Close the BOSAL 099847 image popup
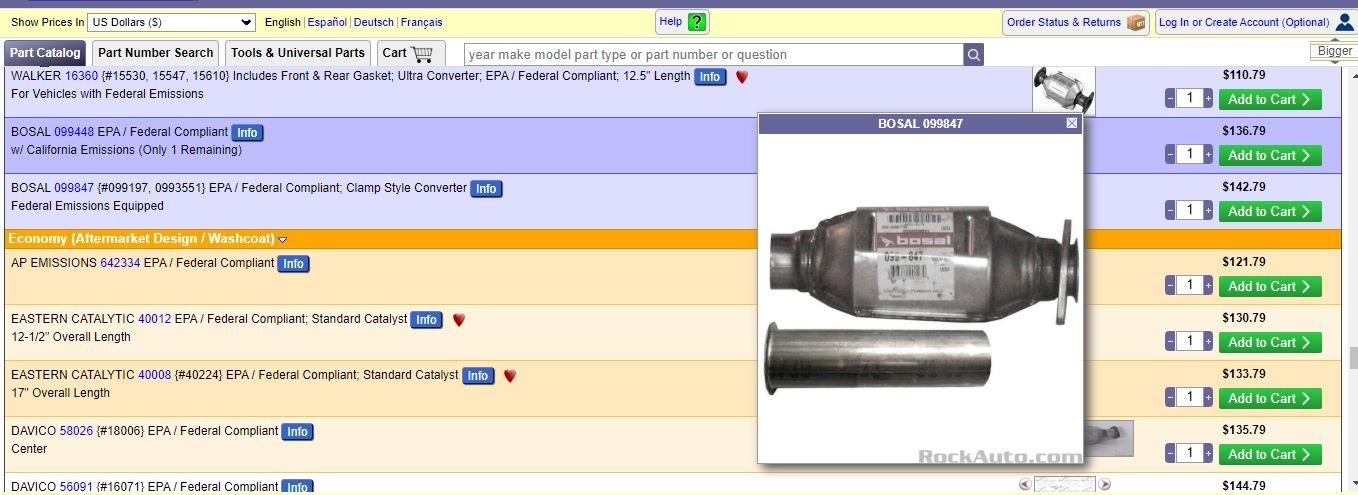The width and height of the screenshot is (1358, 495). click(x=1072, y=123)
